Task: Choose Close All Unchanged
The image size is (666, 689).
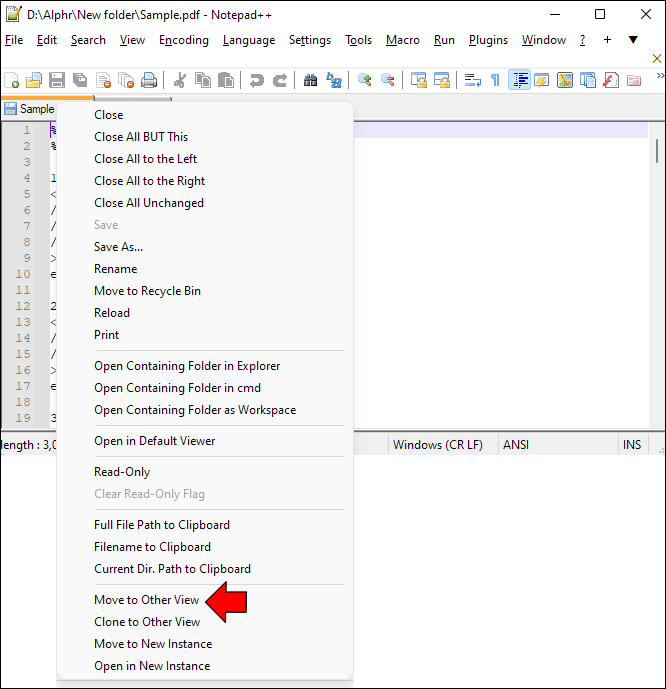Action: click(x=205, y=203)
